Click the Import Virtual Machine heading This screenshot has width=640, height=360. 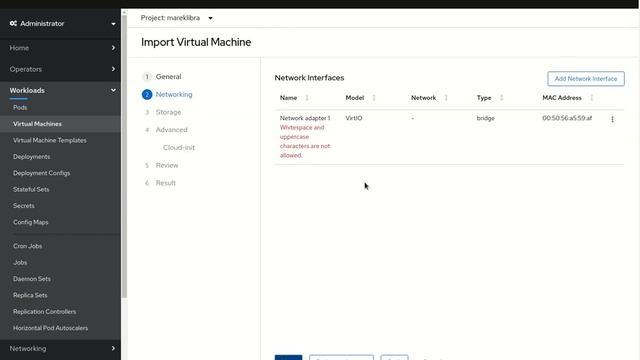pyautogui.click(x=196, y=42)
